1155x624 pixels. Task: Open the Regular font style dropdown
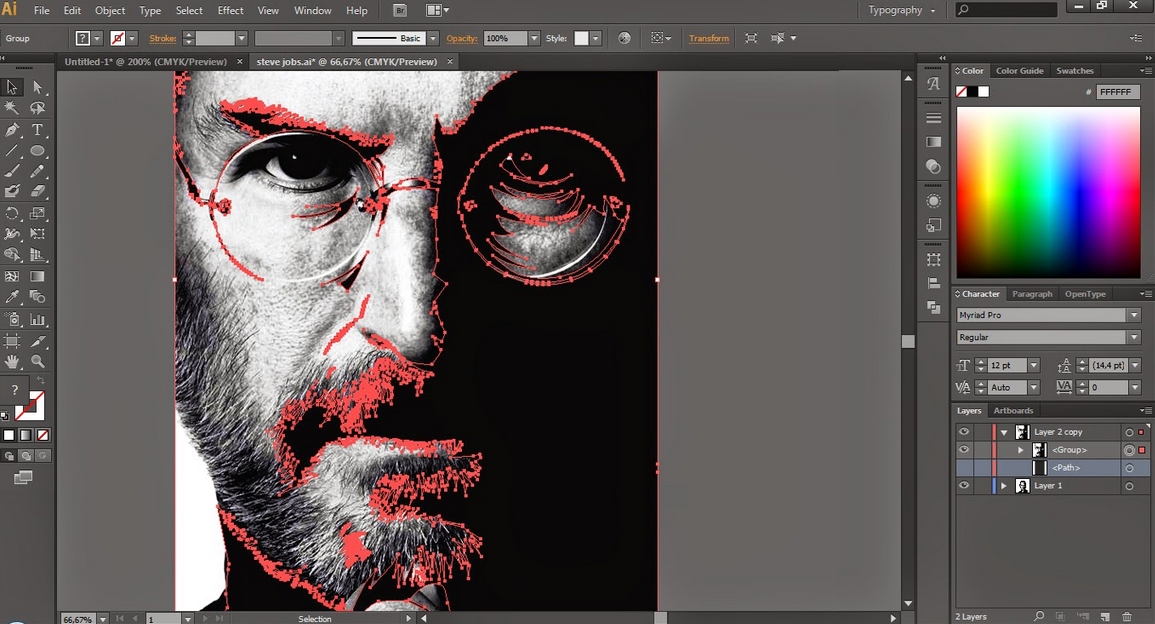pos(1134,337)
